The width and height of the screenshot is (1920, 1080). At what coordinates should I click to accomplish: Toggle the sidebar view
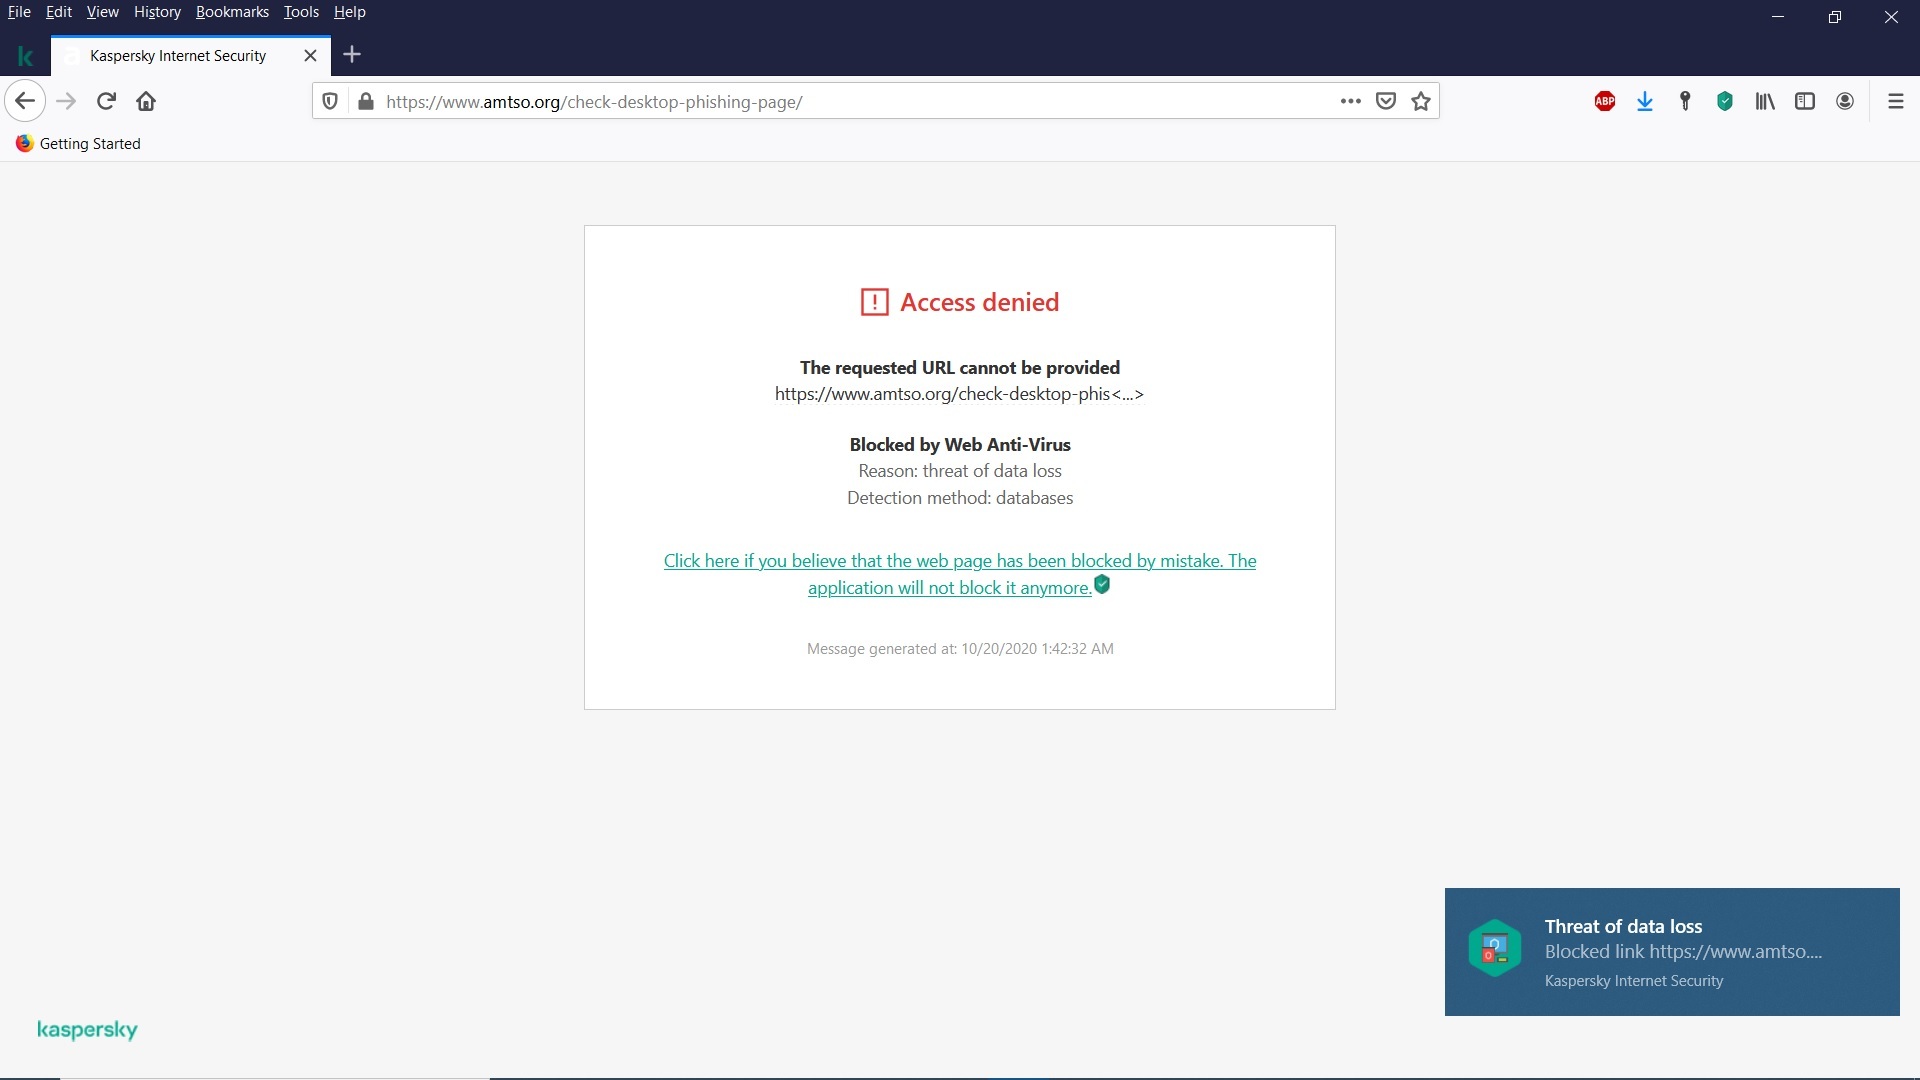[x=1805, y=101]
